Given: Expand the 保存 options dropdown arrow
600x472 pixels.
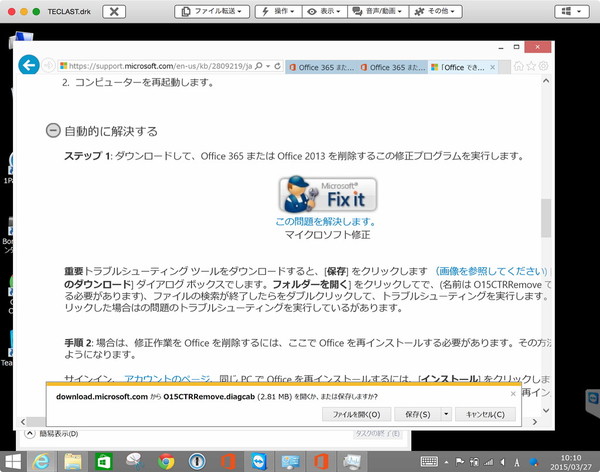Looking at the screenshot, I should tap(446, 414).
